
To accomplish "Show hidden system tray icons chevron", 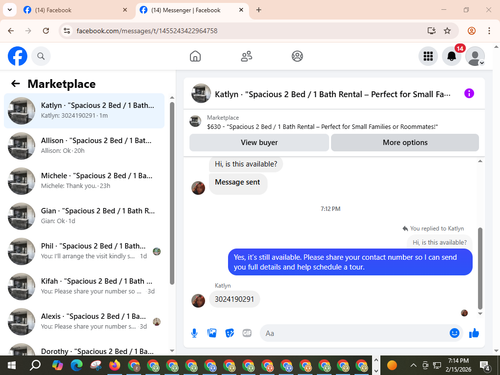I will click(413, 365).
